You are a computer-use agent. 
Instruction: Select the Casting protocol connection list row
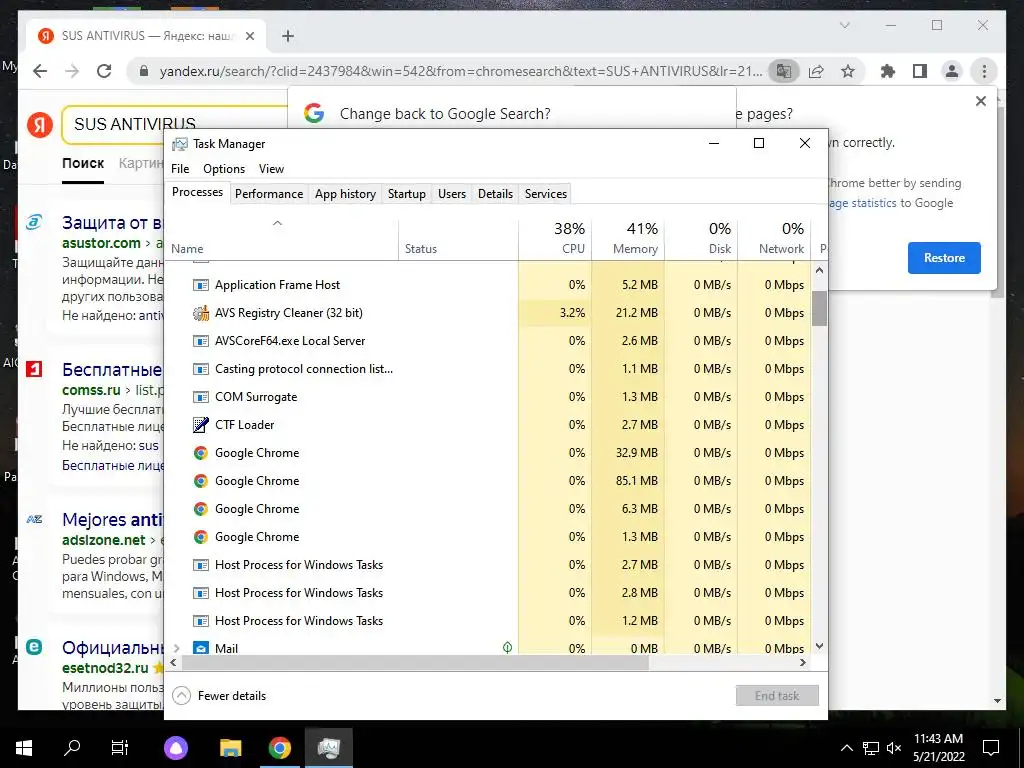pyautogui.click(x=488, y=369)
